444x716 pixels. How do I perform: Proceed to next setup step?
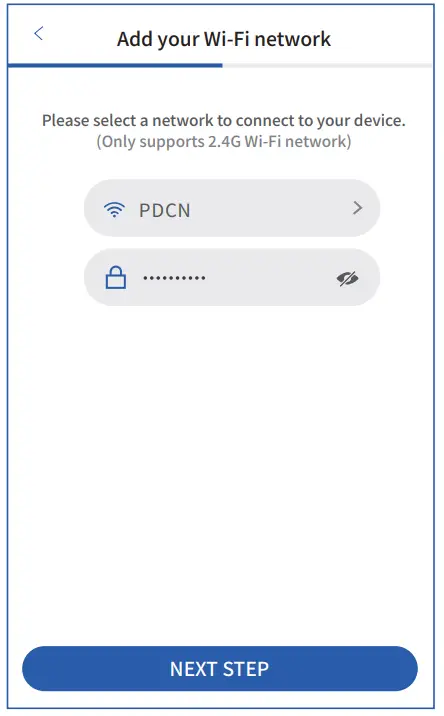(220, 669)
